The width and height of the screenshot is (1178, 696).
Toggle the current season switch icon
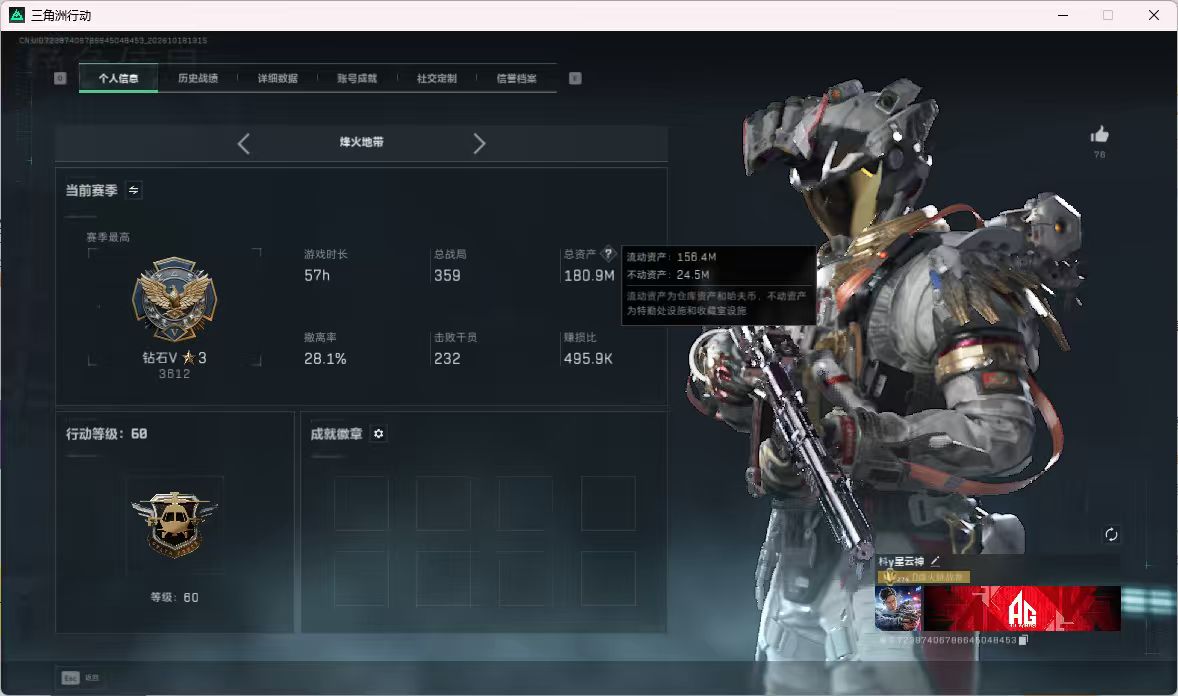134,190
